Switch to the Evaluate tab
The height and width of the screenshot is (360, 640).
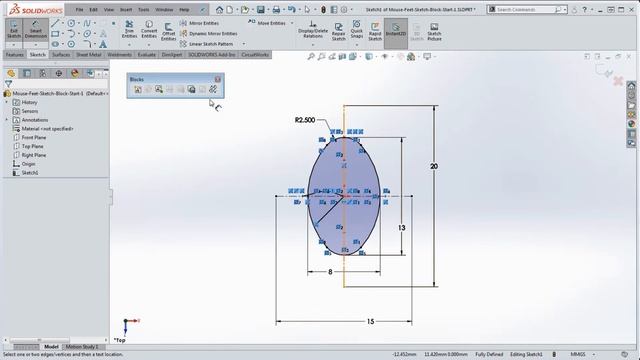[x=147, y=55]
